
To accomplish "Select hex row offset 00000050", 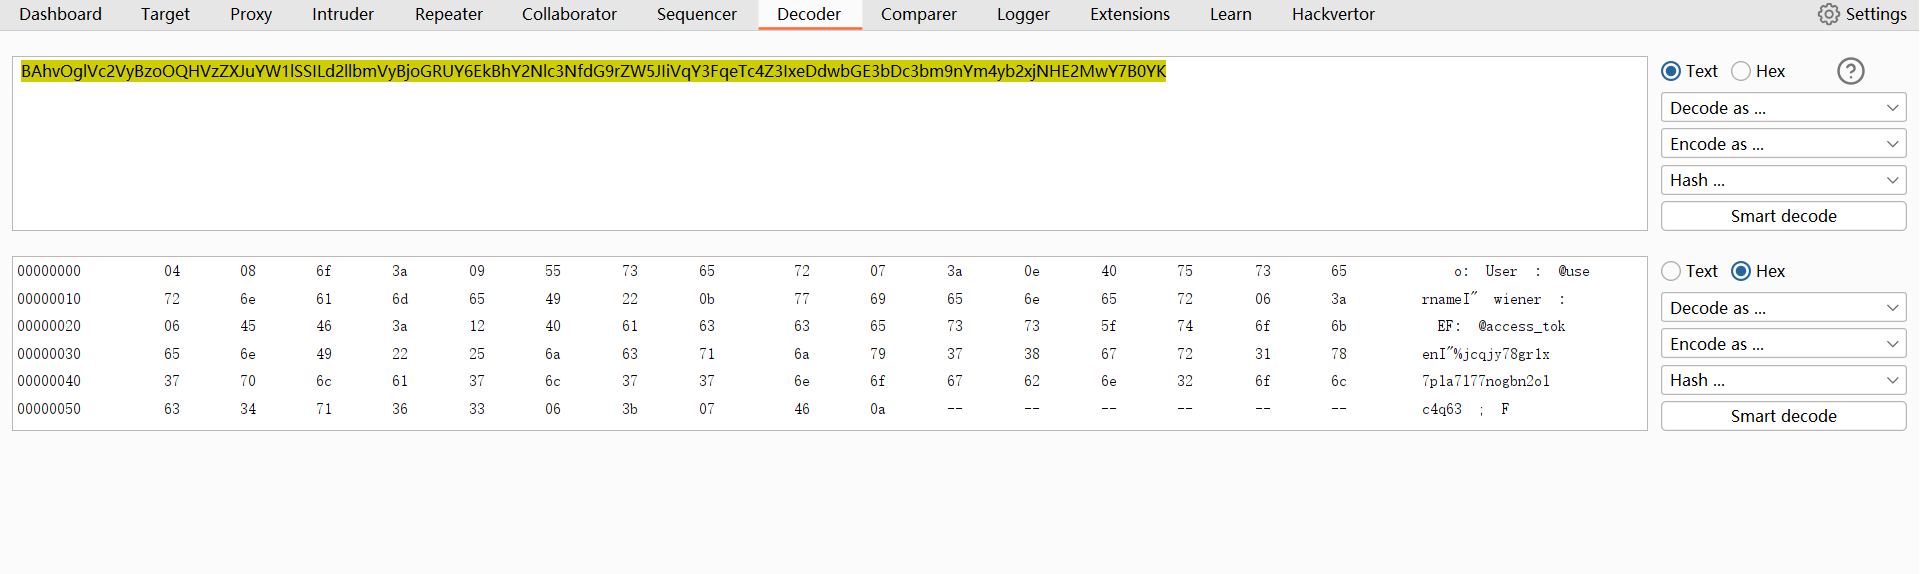I will (x=49, y=409).
